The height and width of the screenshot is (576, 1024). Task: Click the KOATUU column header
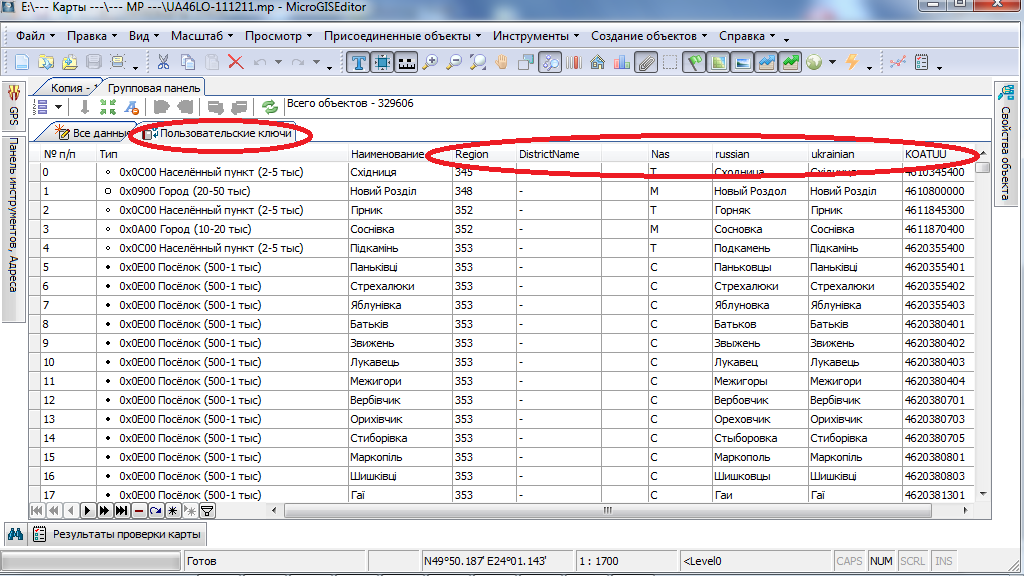(925, 154)
